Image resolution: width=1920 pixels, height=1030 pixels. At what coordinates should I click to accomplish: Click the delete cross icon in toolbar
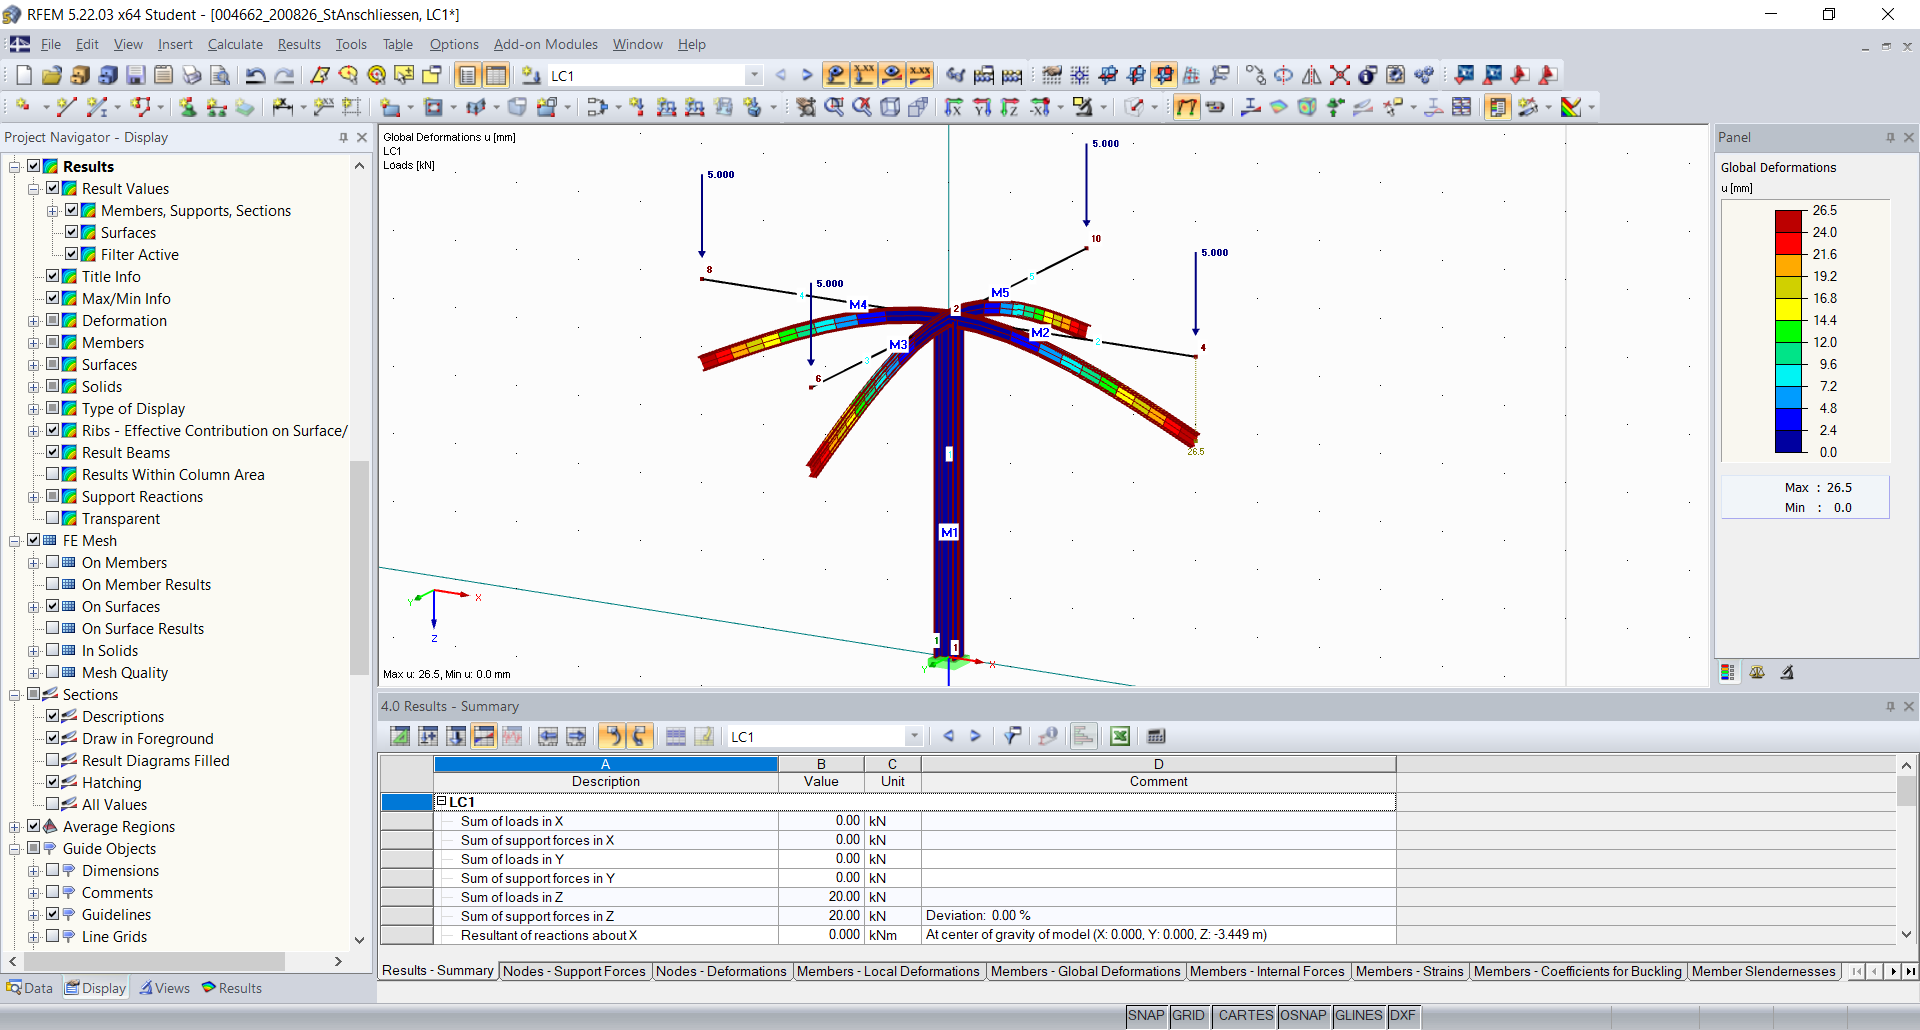(1340, 75)
